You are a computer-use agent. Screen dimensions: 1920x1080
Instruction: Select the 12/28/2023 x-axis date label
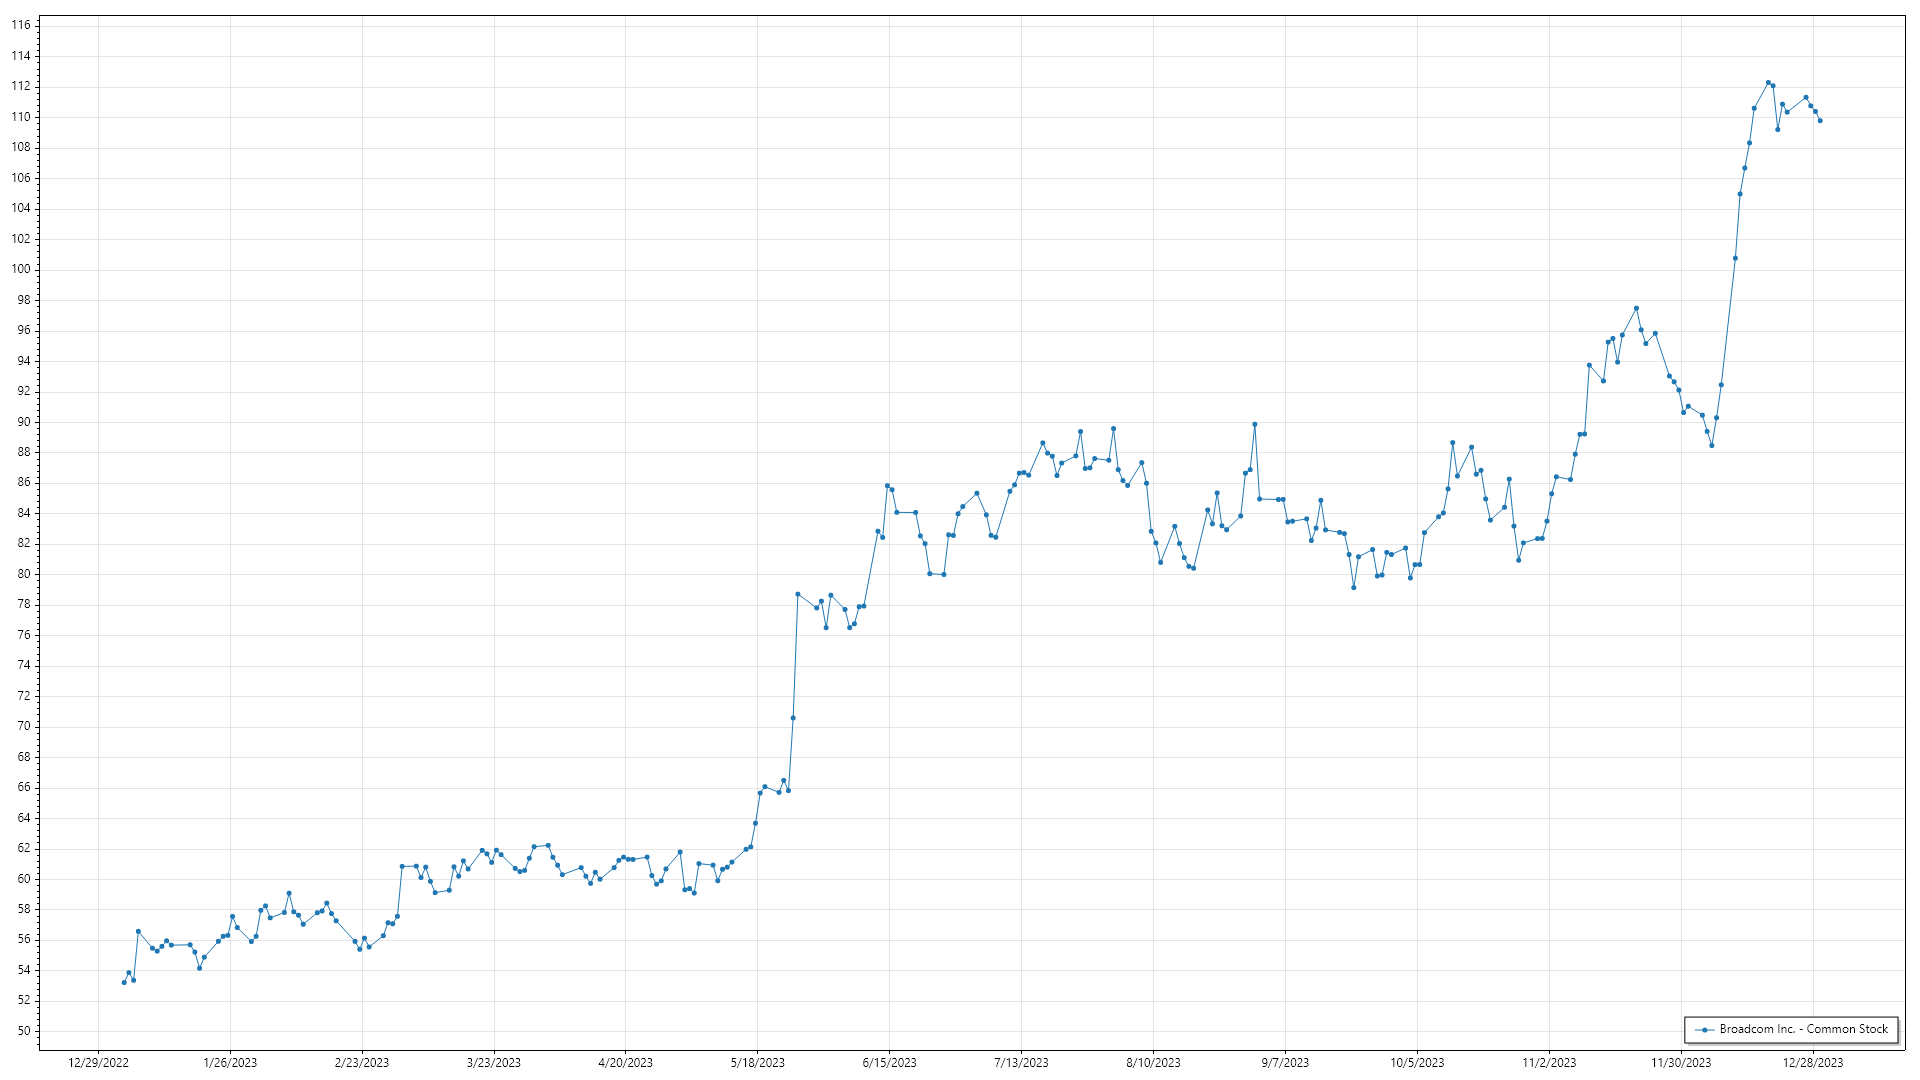(x=1813, y=1063)
